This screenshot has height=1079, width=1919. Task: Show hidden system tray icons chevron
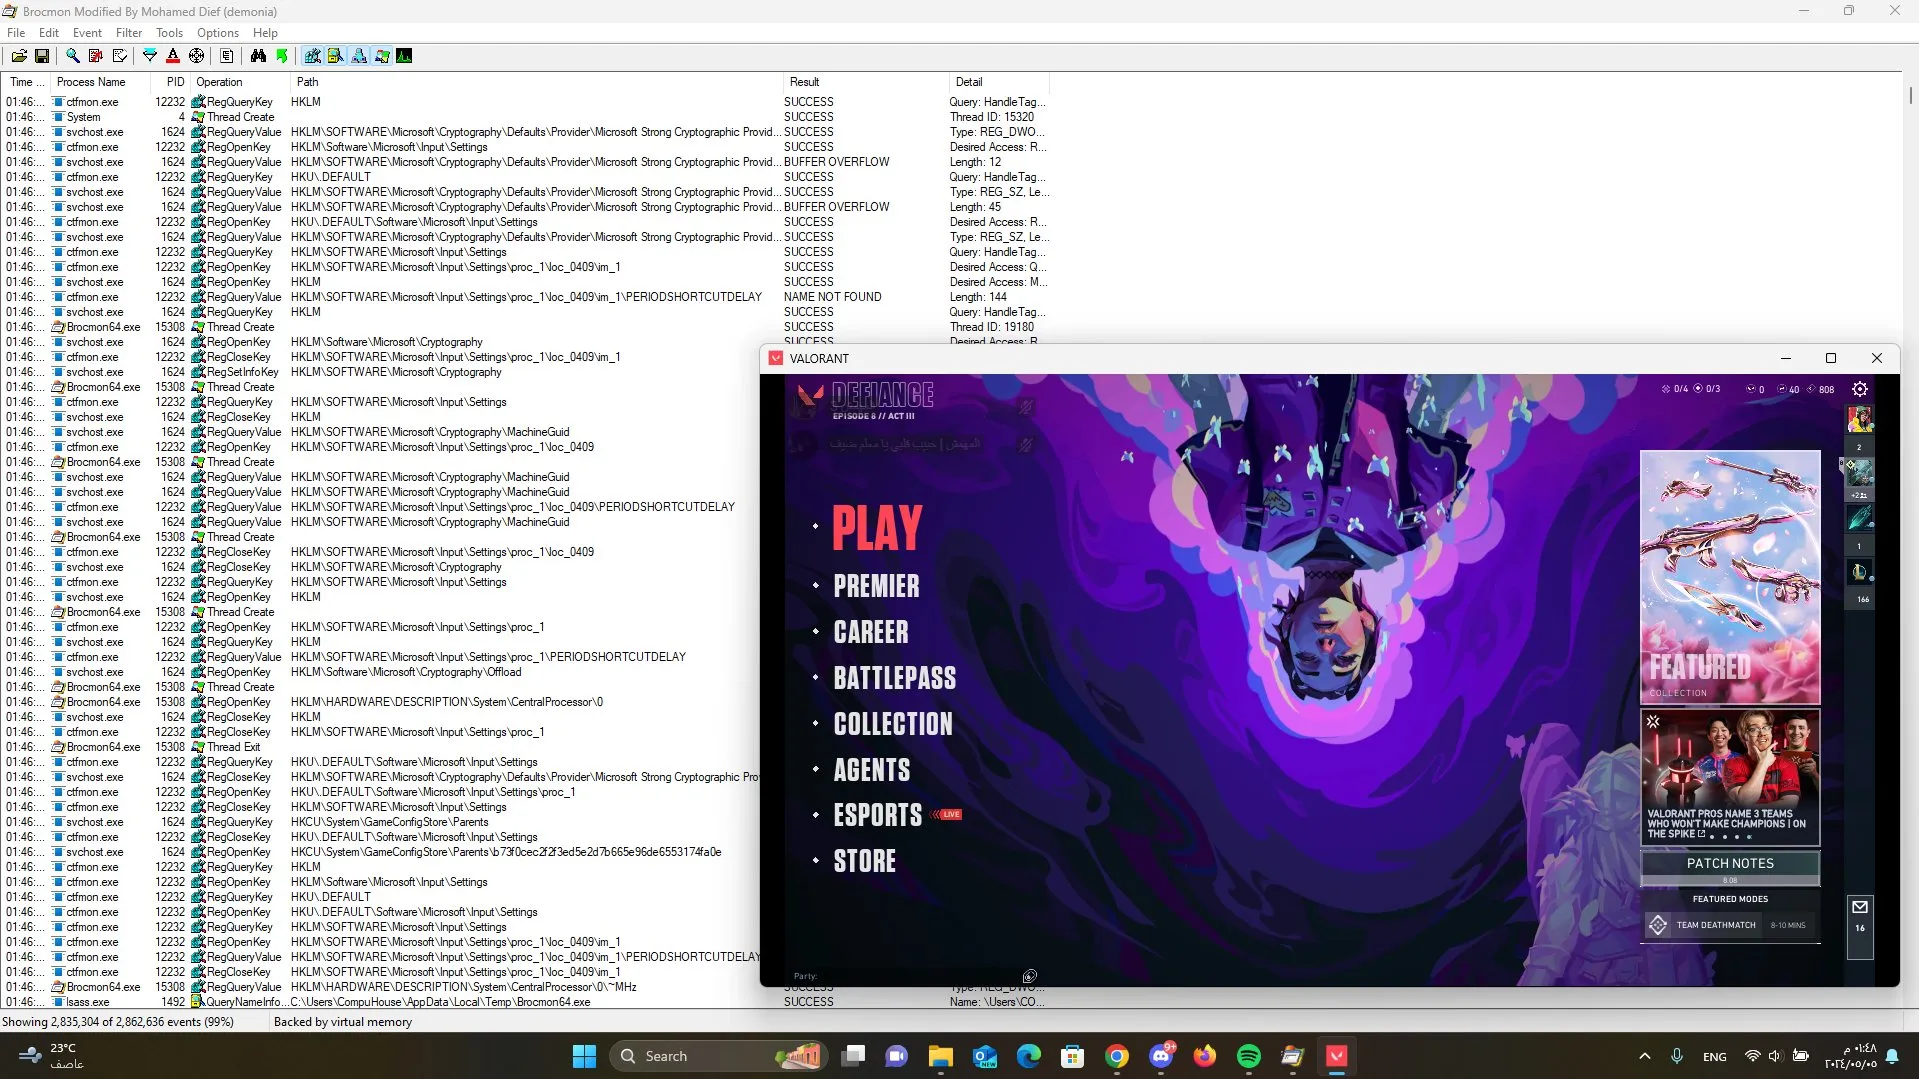(x=1644, y=1056)
